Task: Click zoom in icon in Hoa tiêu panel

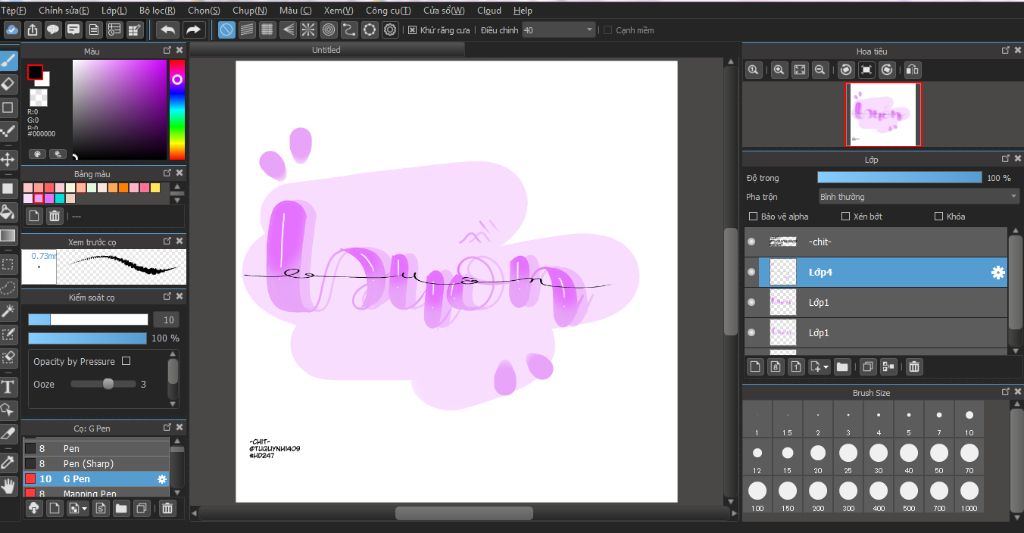Action: coord(779,70)
